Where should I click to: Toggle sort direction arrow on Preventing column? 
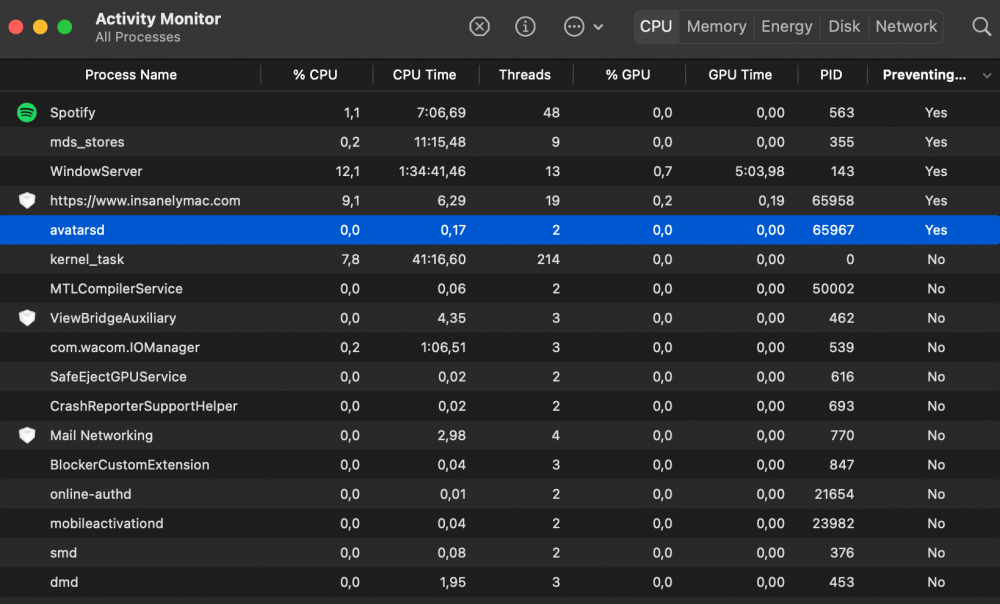987,75
